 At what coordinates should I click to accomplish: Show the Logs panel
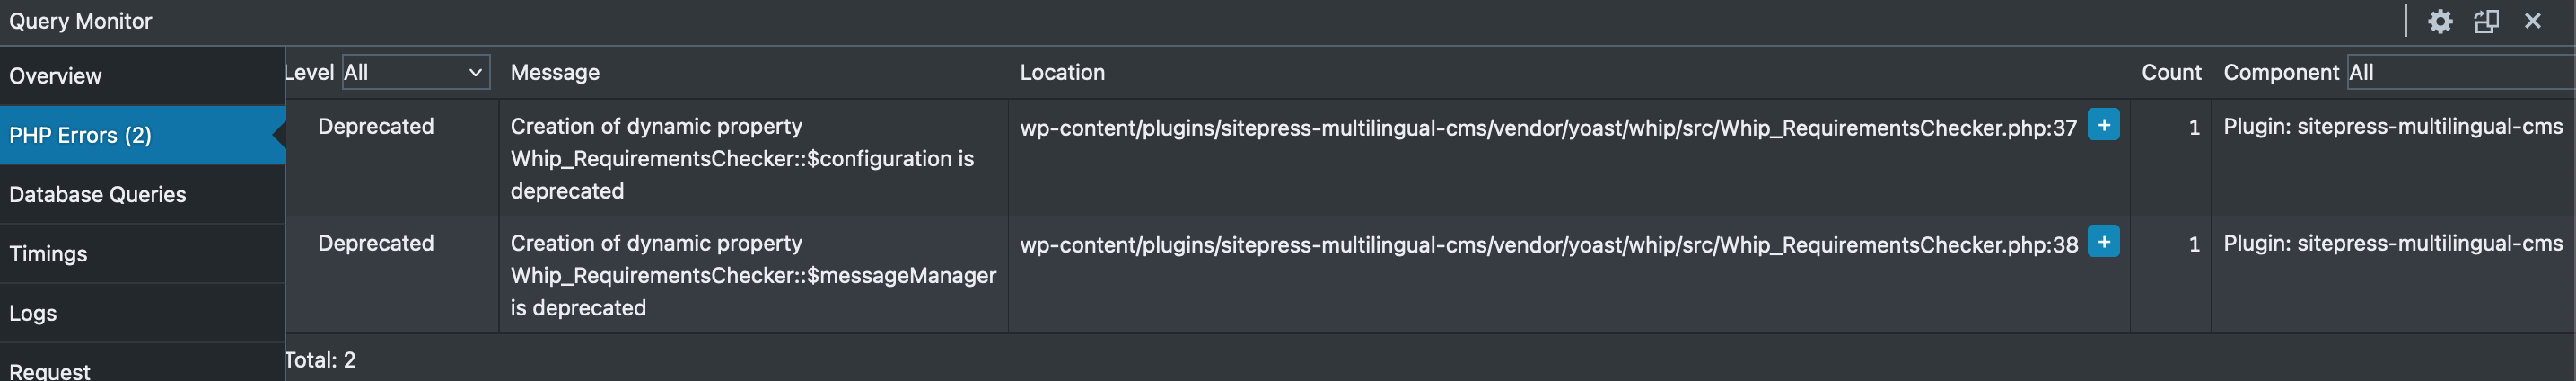[x=33, y=313]
